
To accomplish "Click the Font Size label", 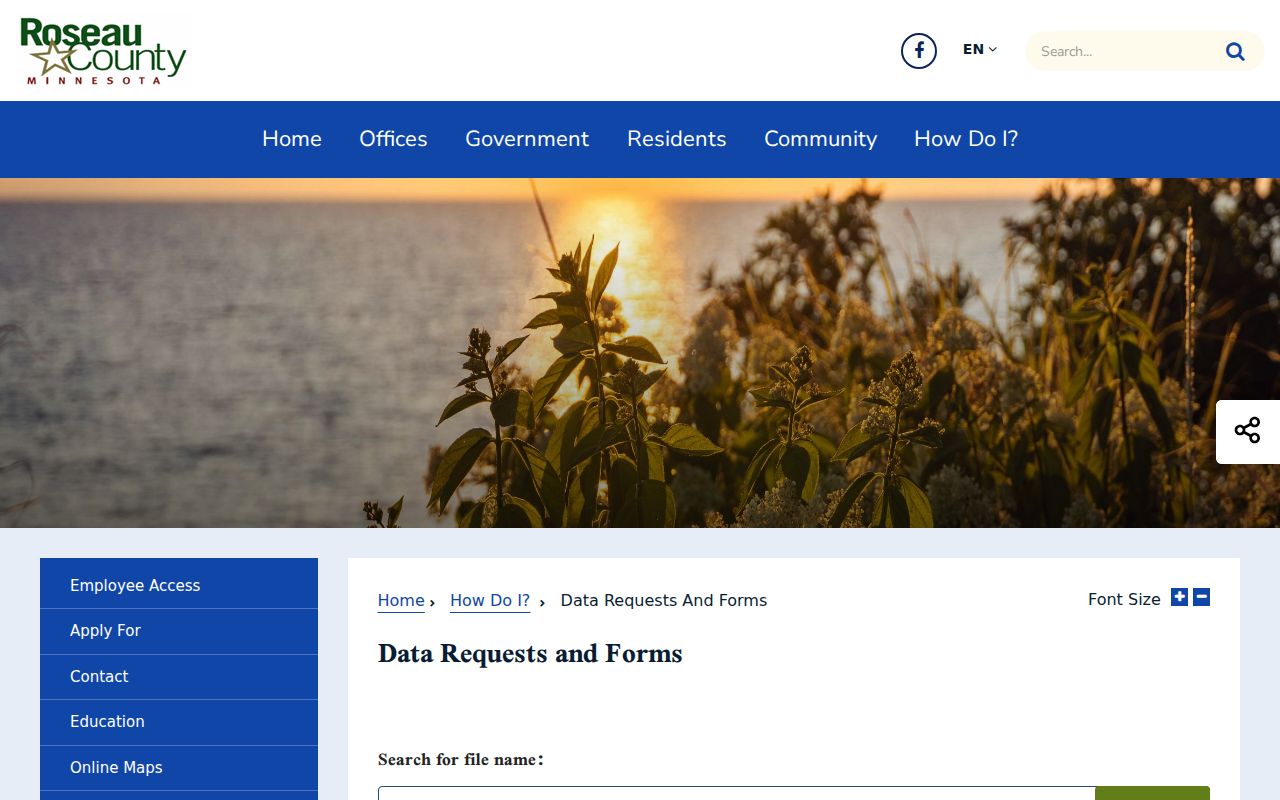I will pyautogui.click(x=1124, y=599).
